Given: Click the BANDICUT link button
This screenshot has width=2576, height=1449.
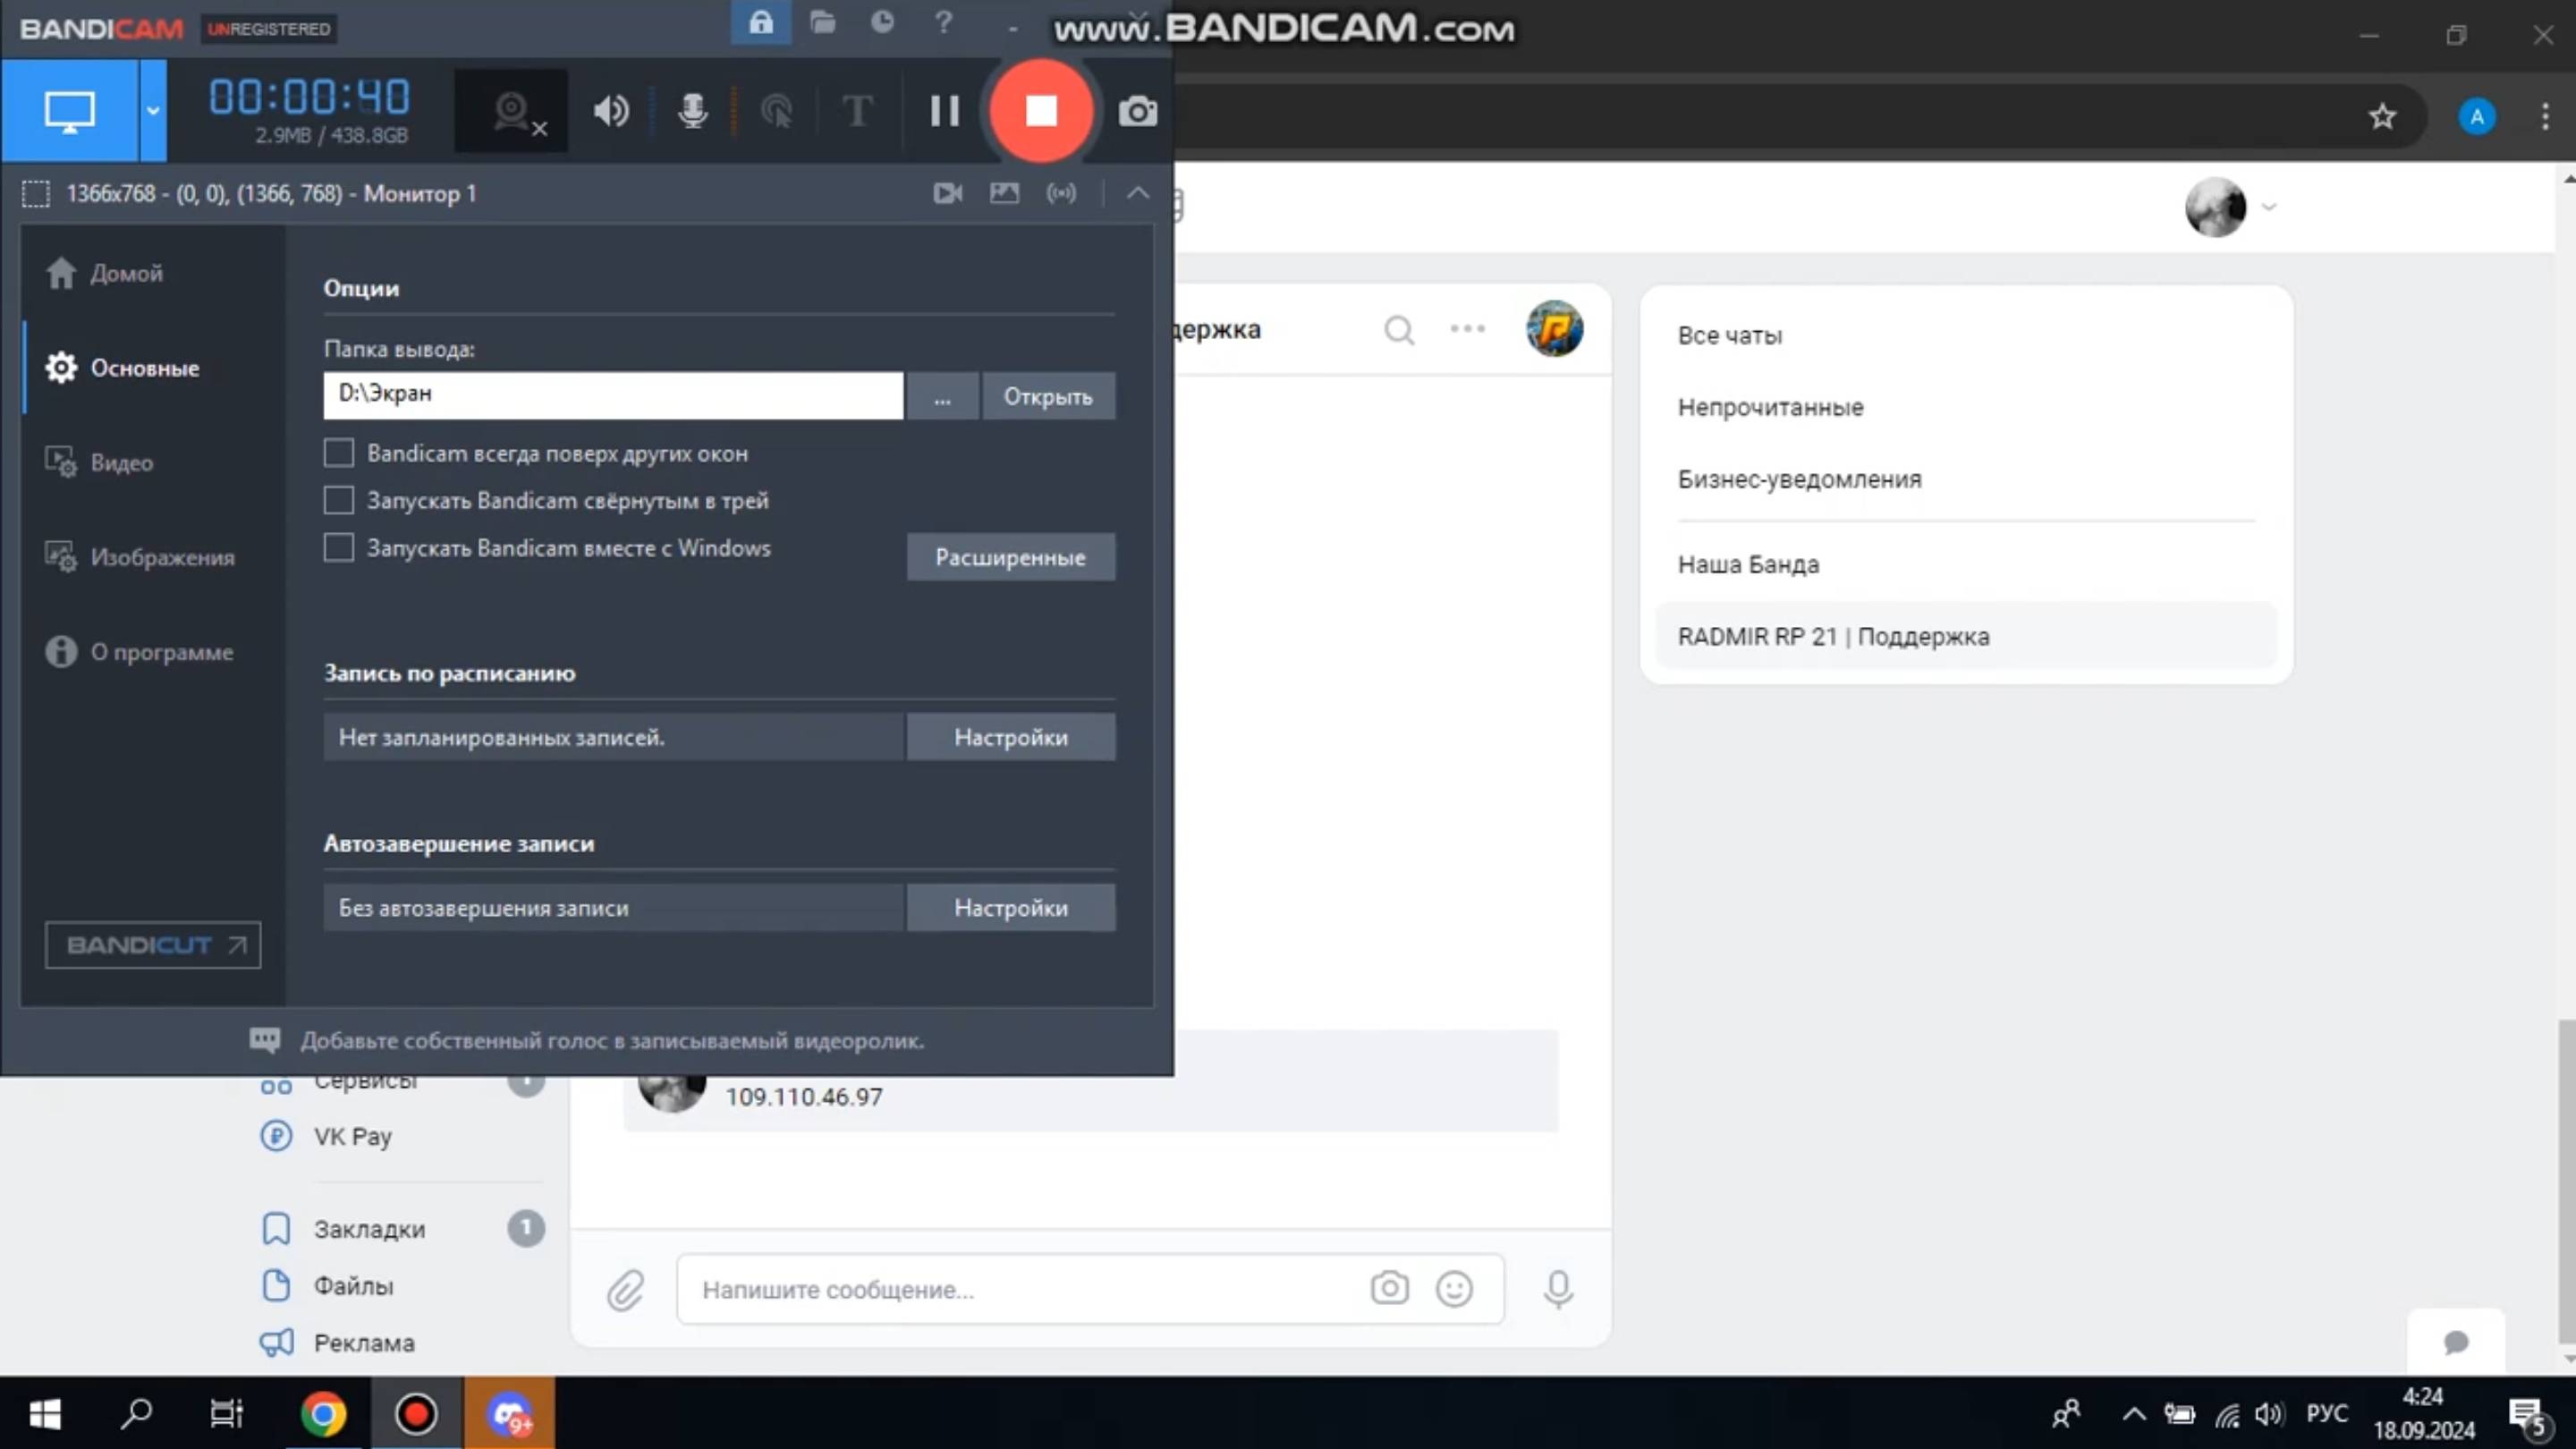Looking at the screenshot, I should click(153, 945).
